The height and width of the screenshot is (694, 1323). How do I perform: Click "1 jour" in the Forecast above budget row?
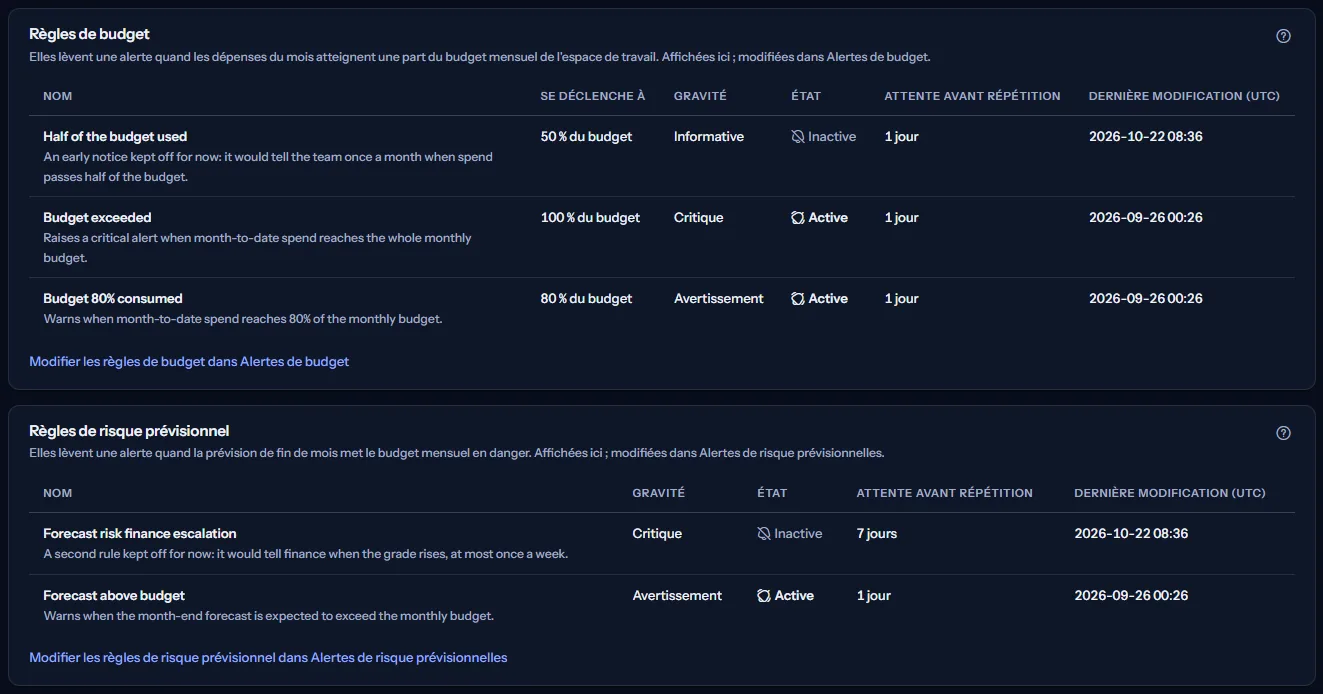tap(874, 596)
